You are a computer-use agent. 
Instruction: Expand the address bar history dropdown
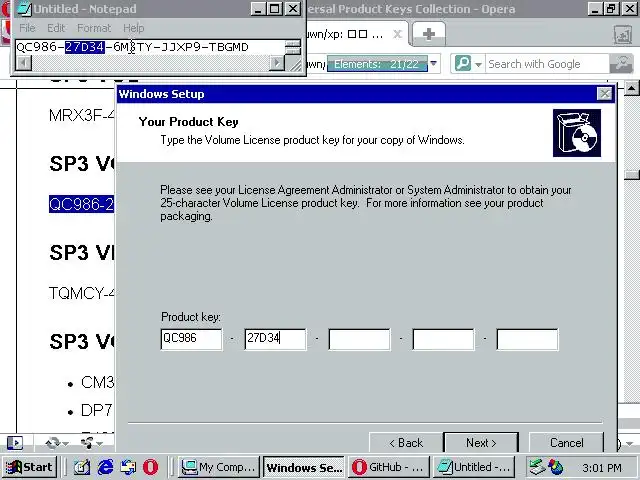(433, 64)
